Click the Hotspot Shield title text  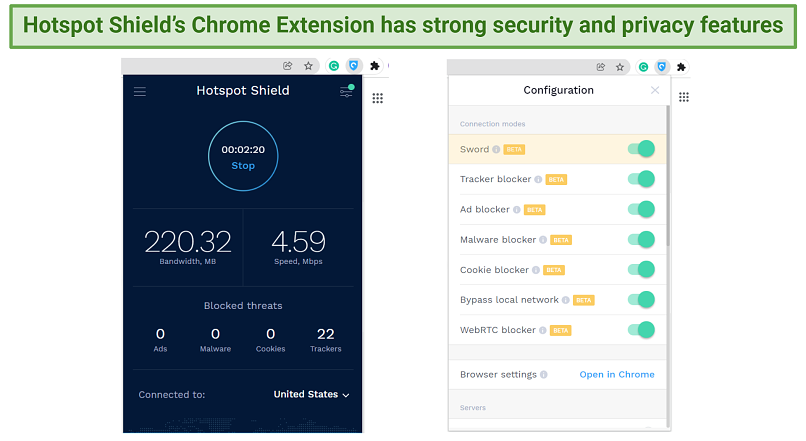[x=243, y=91]
